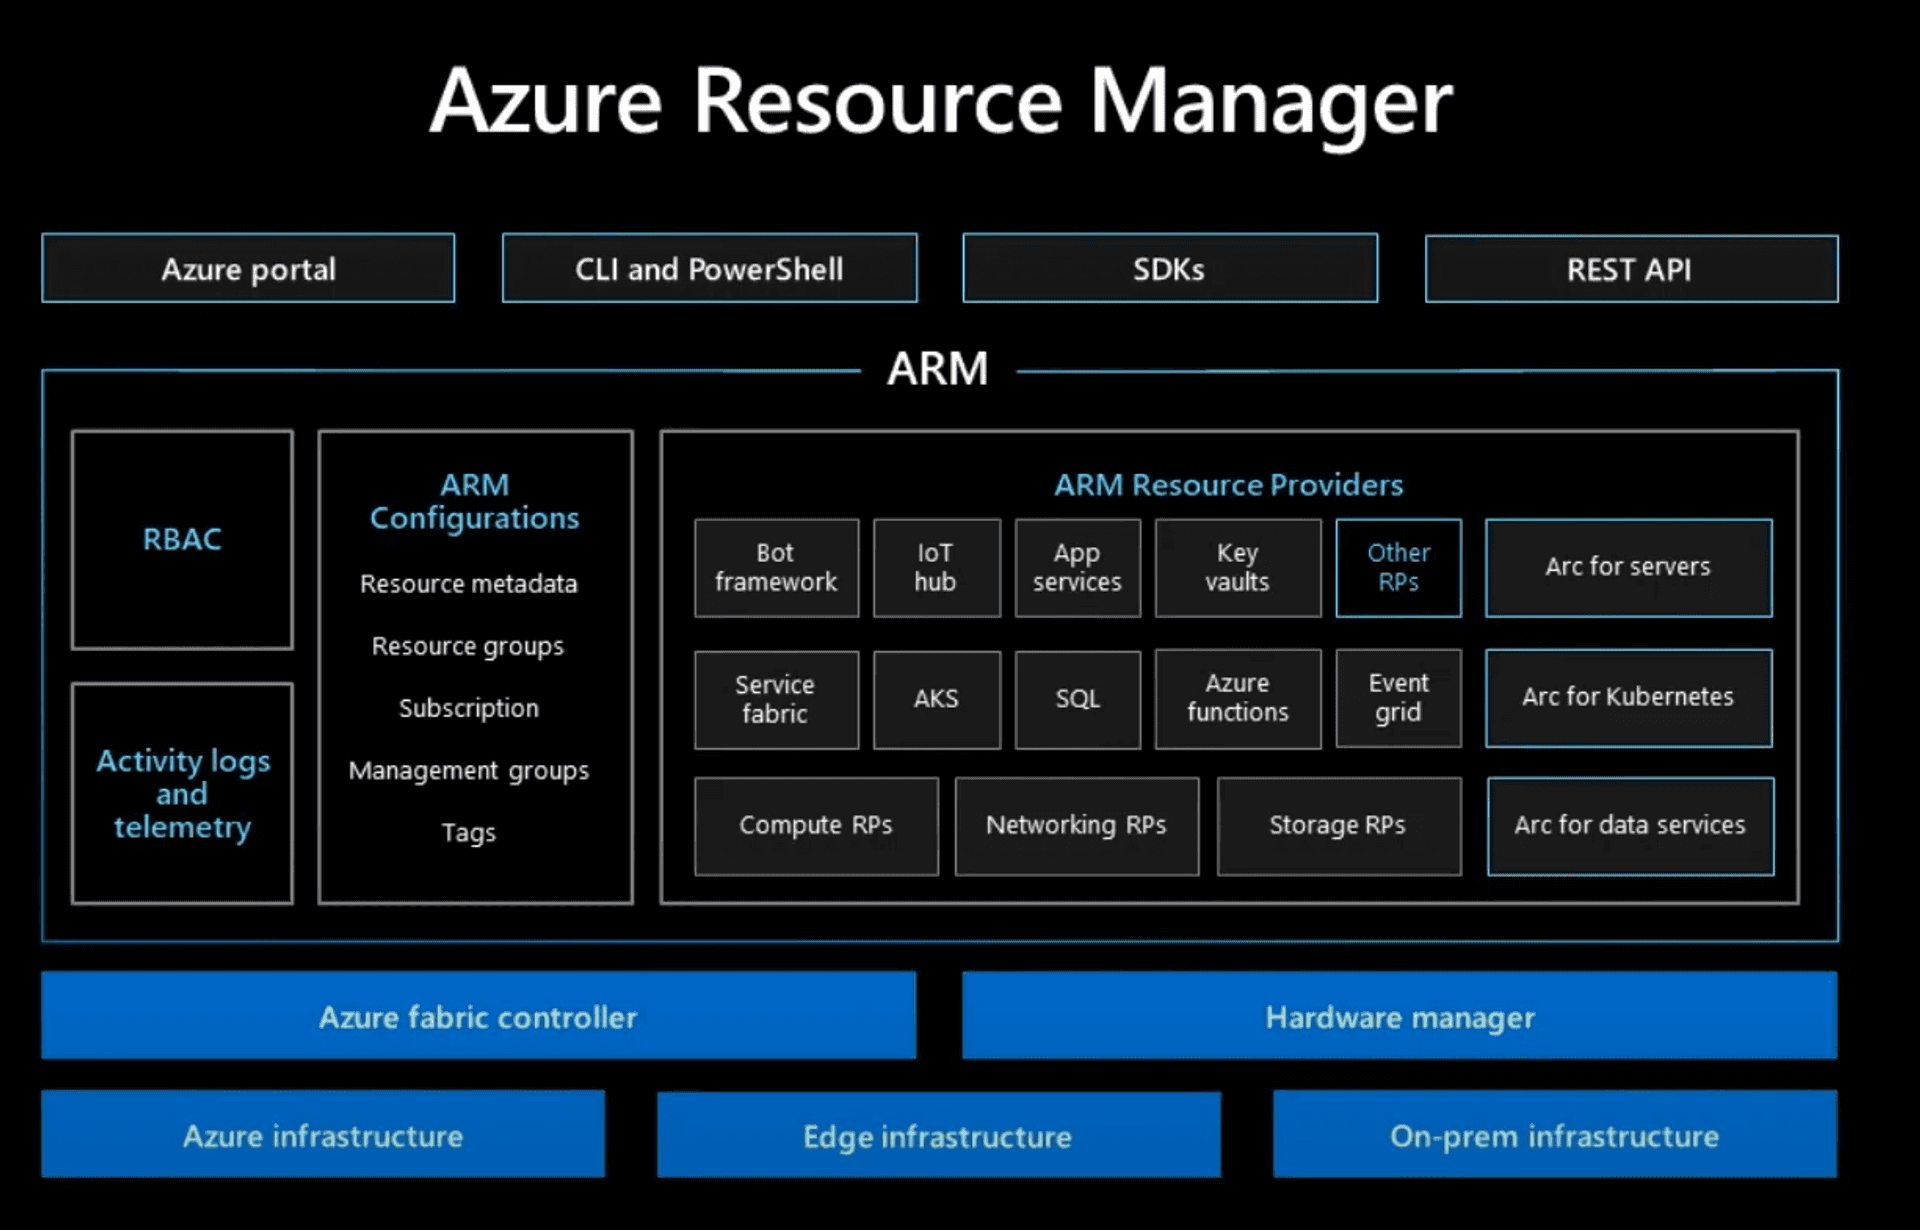Click the Compute RPs box

pyautogui.click(x=816, y=825)
